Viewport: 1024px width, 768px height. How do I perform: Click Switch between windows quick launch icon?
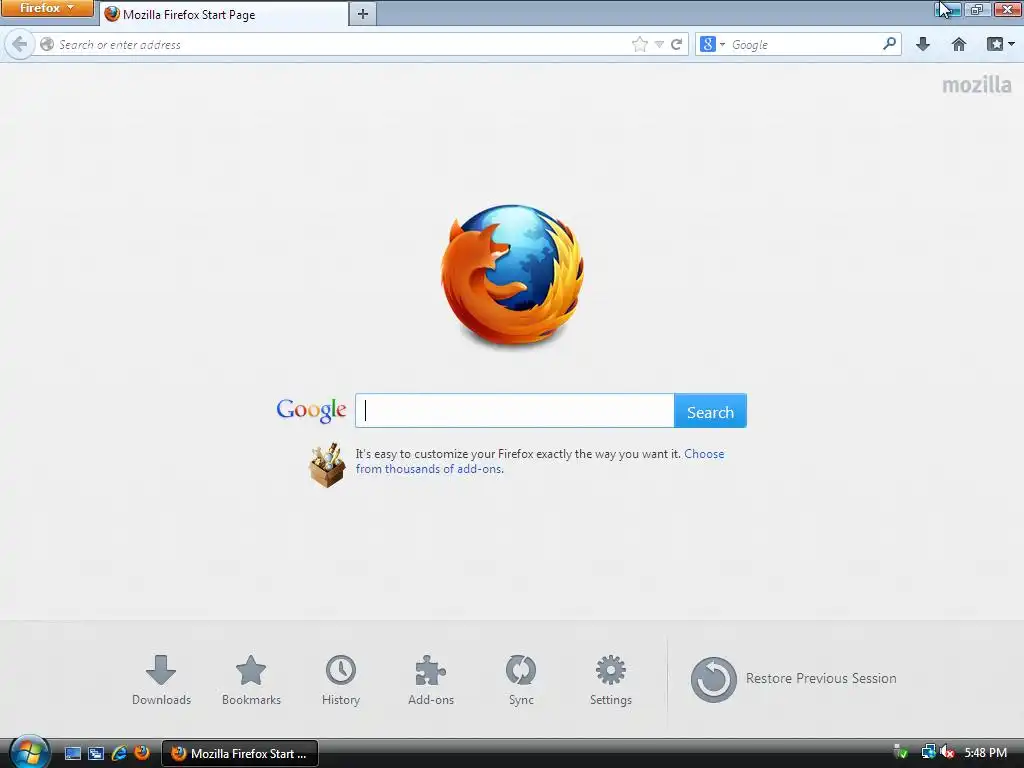(x=96, y=754)
